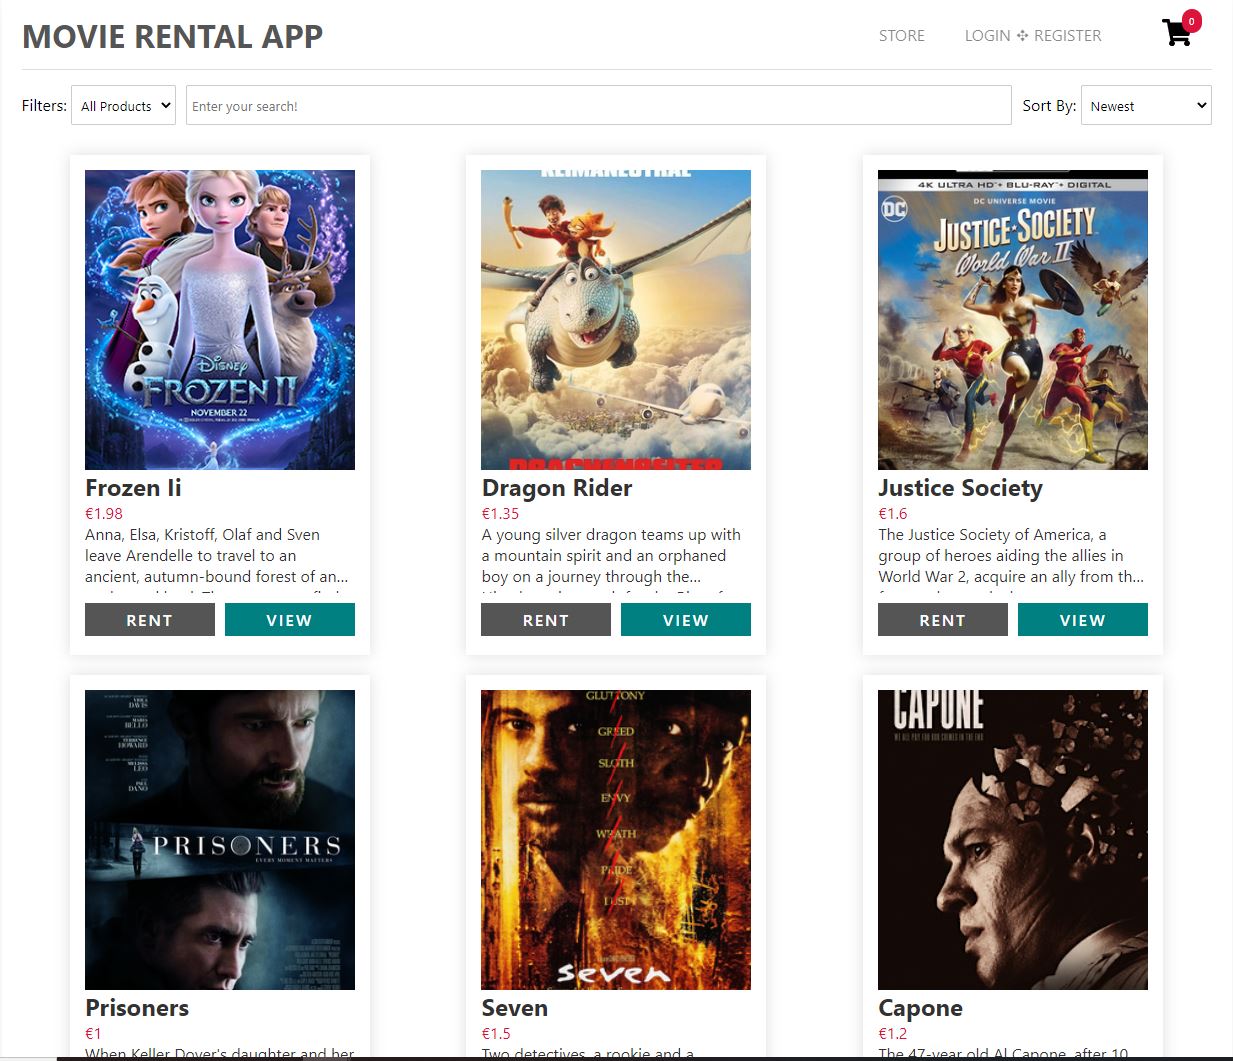Open the Capone movie poster
Image resolution: width=1233 pixels, height=1061 pixels.
[1012, 839]
